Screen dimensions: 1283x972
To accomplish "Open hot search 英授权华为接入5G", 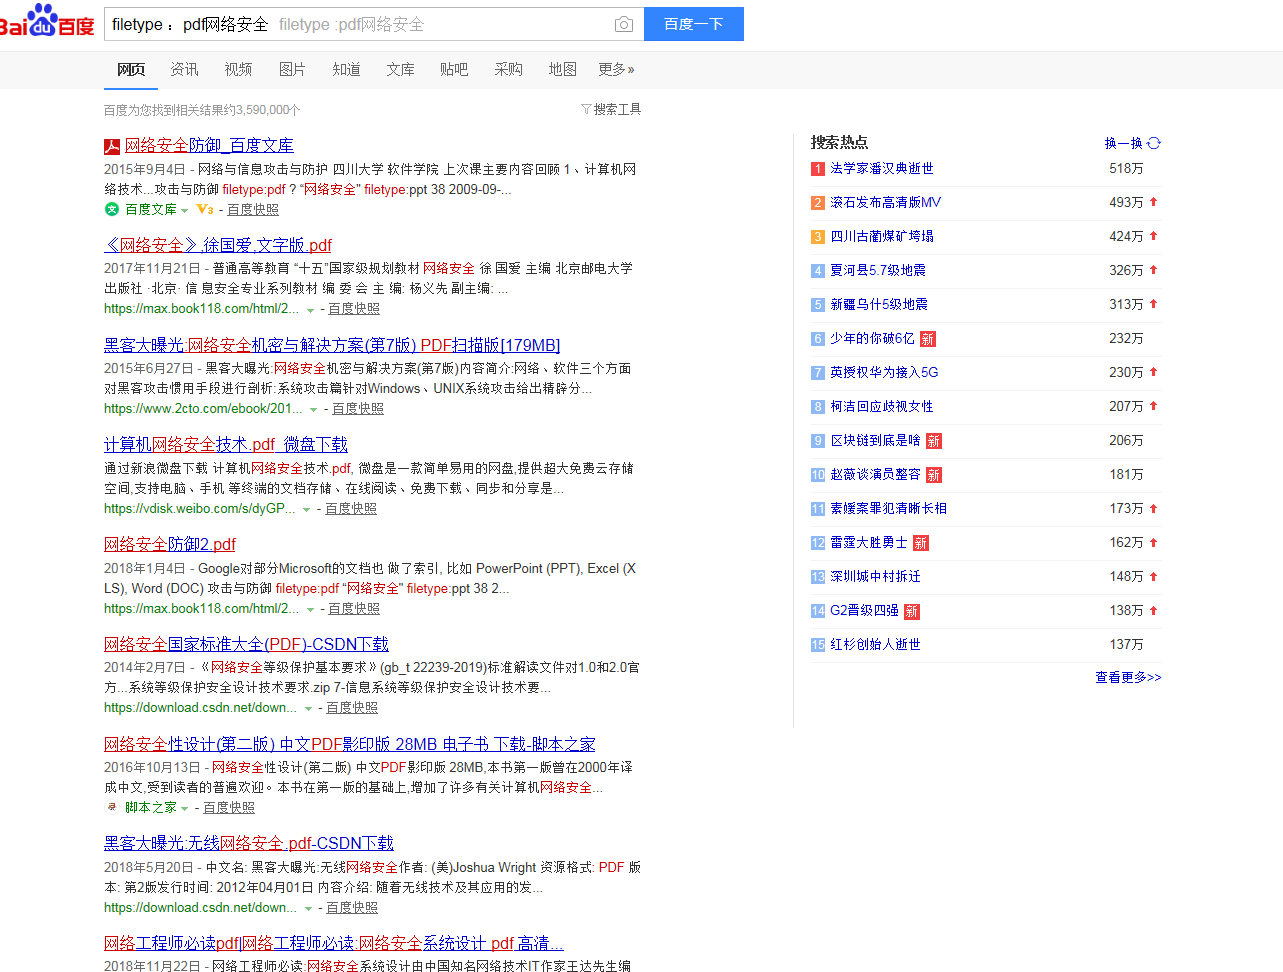I will pos(884,372).
